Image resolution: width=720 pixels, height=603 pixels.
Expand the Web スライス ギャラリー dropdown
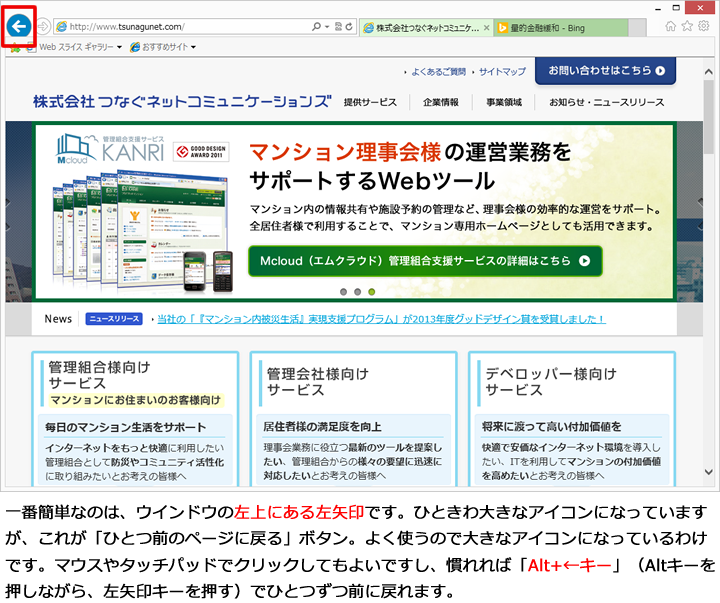coord(119,47)
